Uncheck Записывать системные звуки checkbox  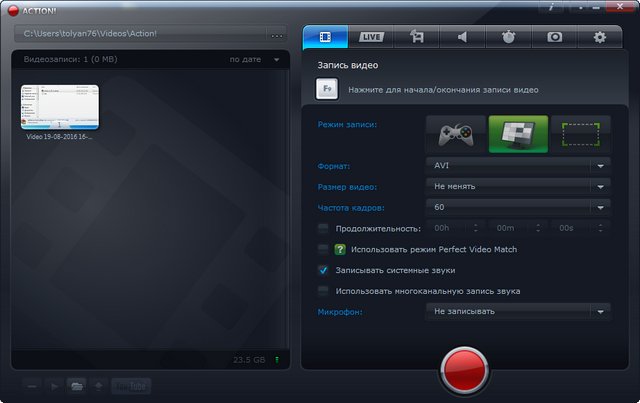pyautogui.click(x=323, y=270)
